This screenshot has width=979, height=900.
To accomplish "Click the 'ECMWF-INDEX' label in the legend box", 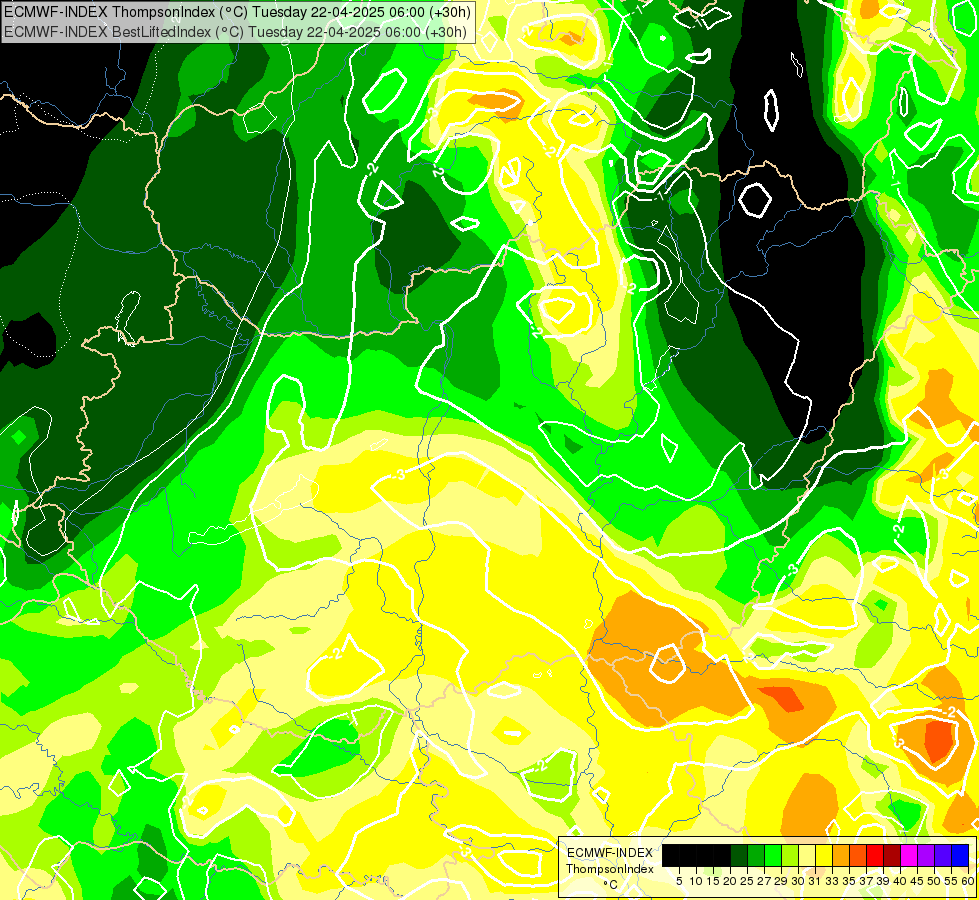I will pyautogui.click(x=610, y=853).
